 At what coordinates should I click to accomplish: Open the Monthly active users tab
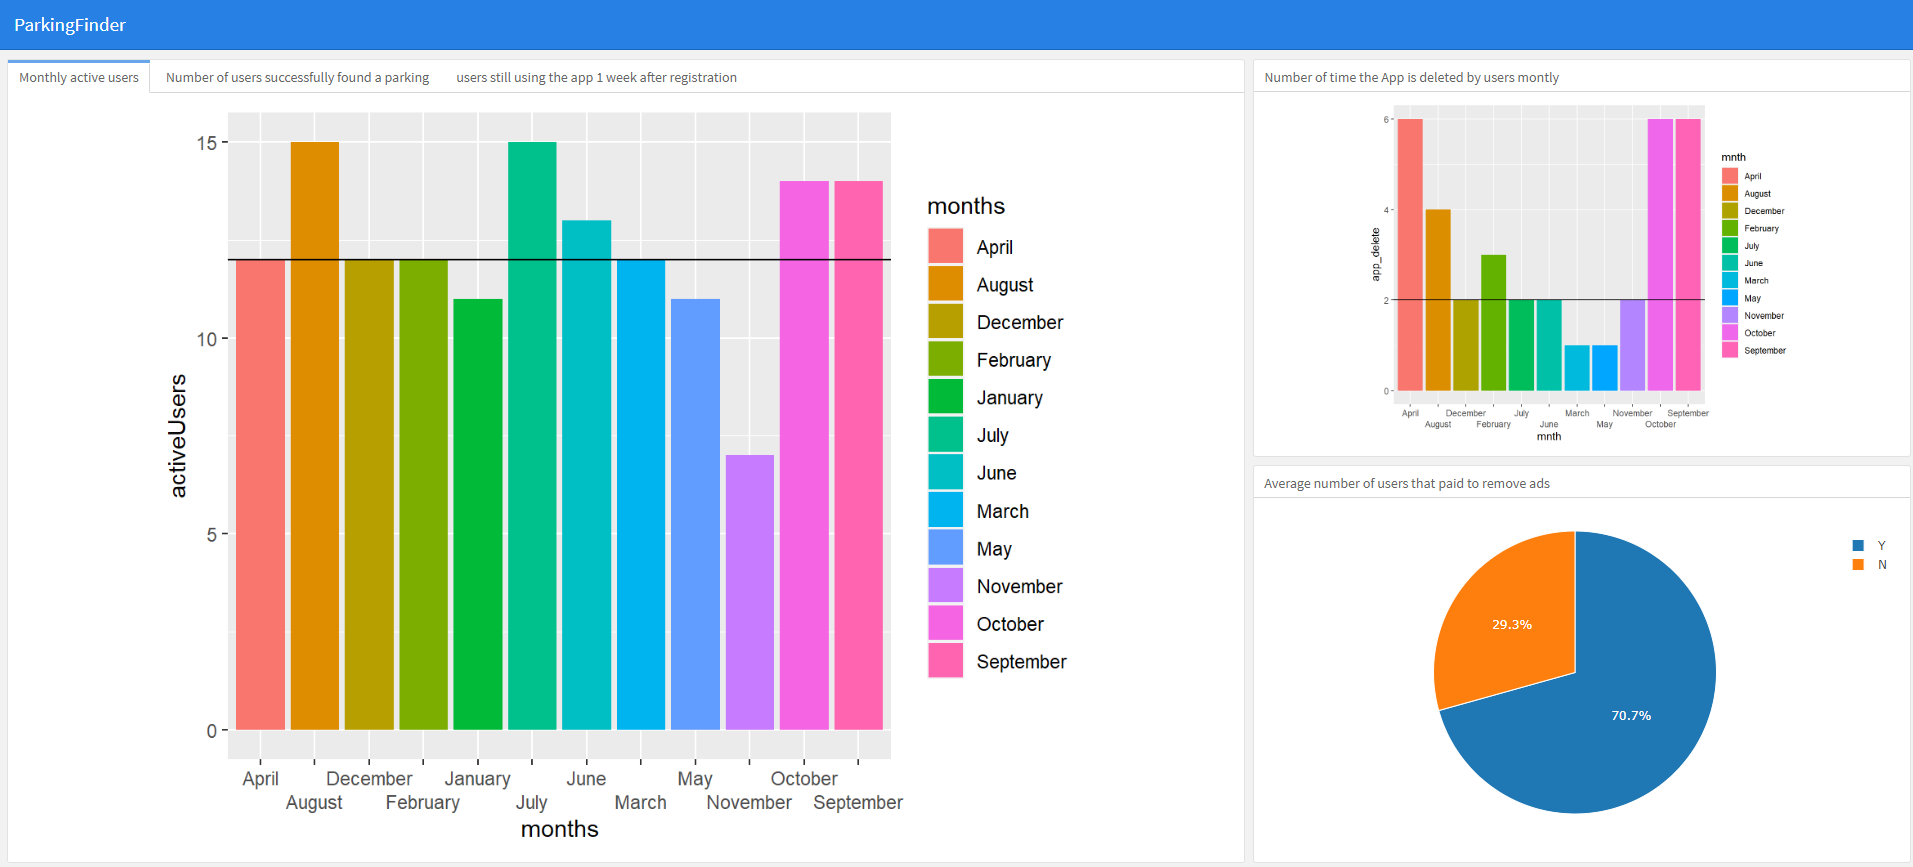pyautogui.click(x=79, y=77)
